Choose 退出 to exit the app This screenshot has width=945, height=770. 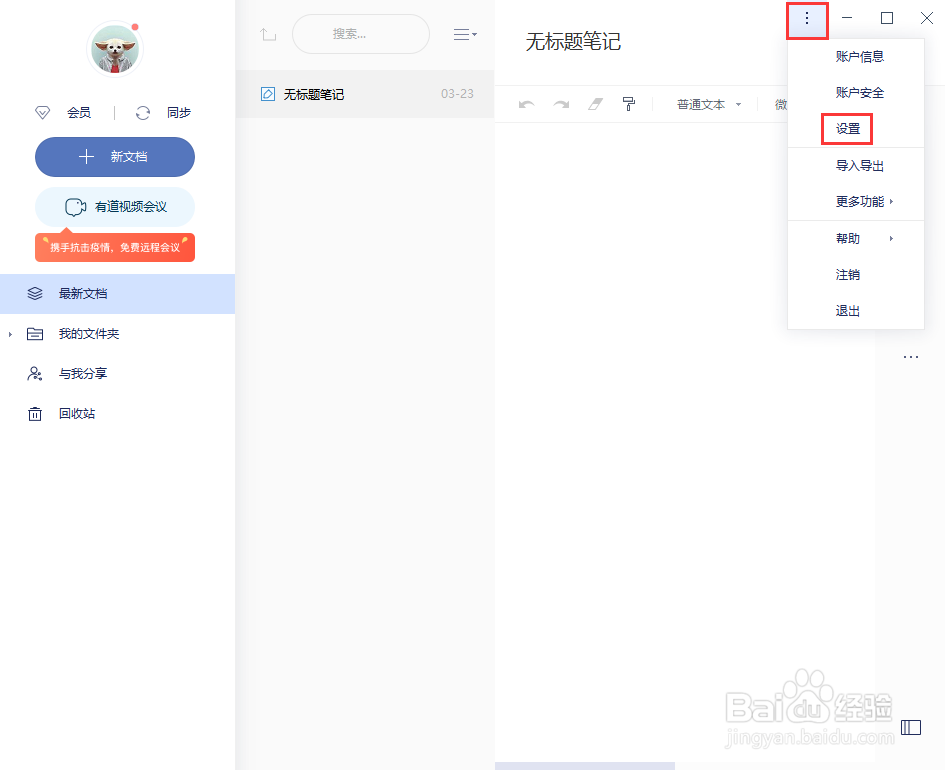coord(856,311)
